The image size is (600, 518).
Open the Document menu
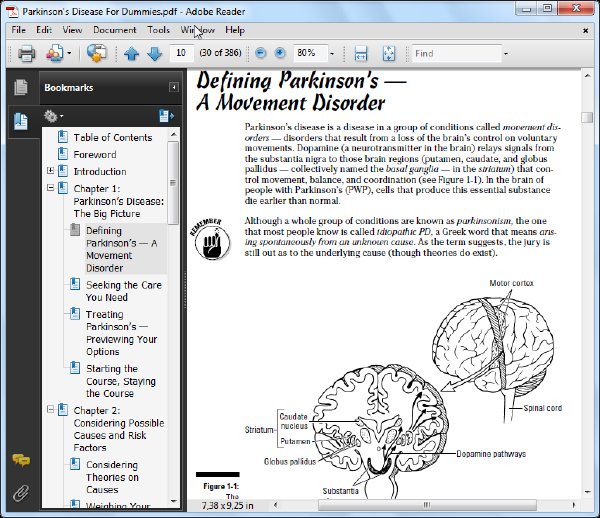tap(114, 30)
